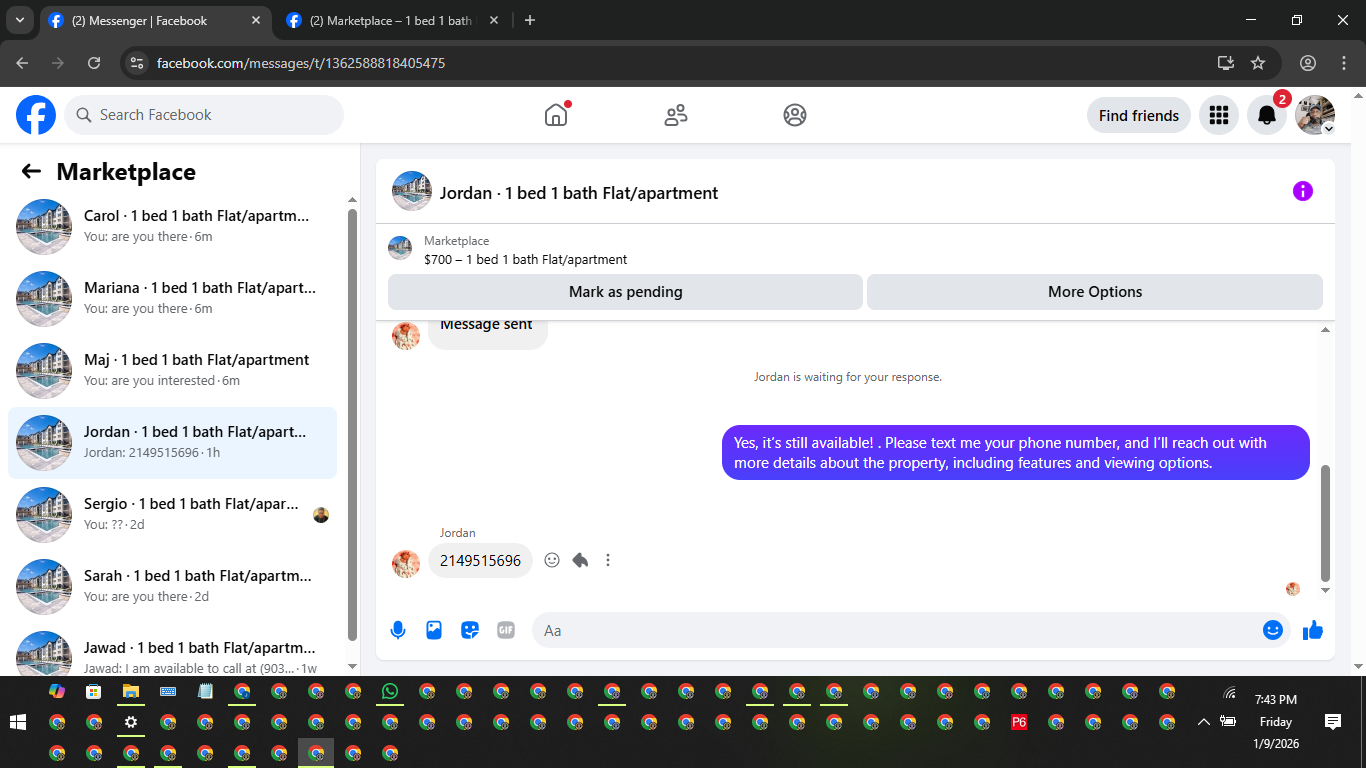The width and height of the screenshot is (1366, 768).
Task: Open Maj's apartment conversation
Action: [172, 370]
